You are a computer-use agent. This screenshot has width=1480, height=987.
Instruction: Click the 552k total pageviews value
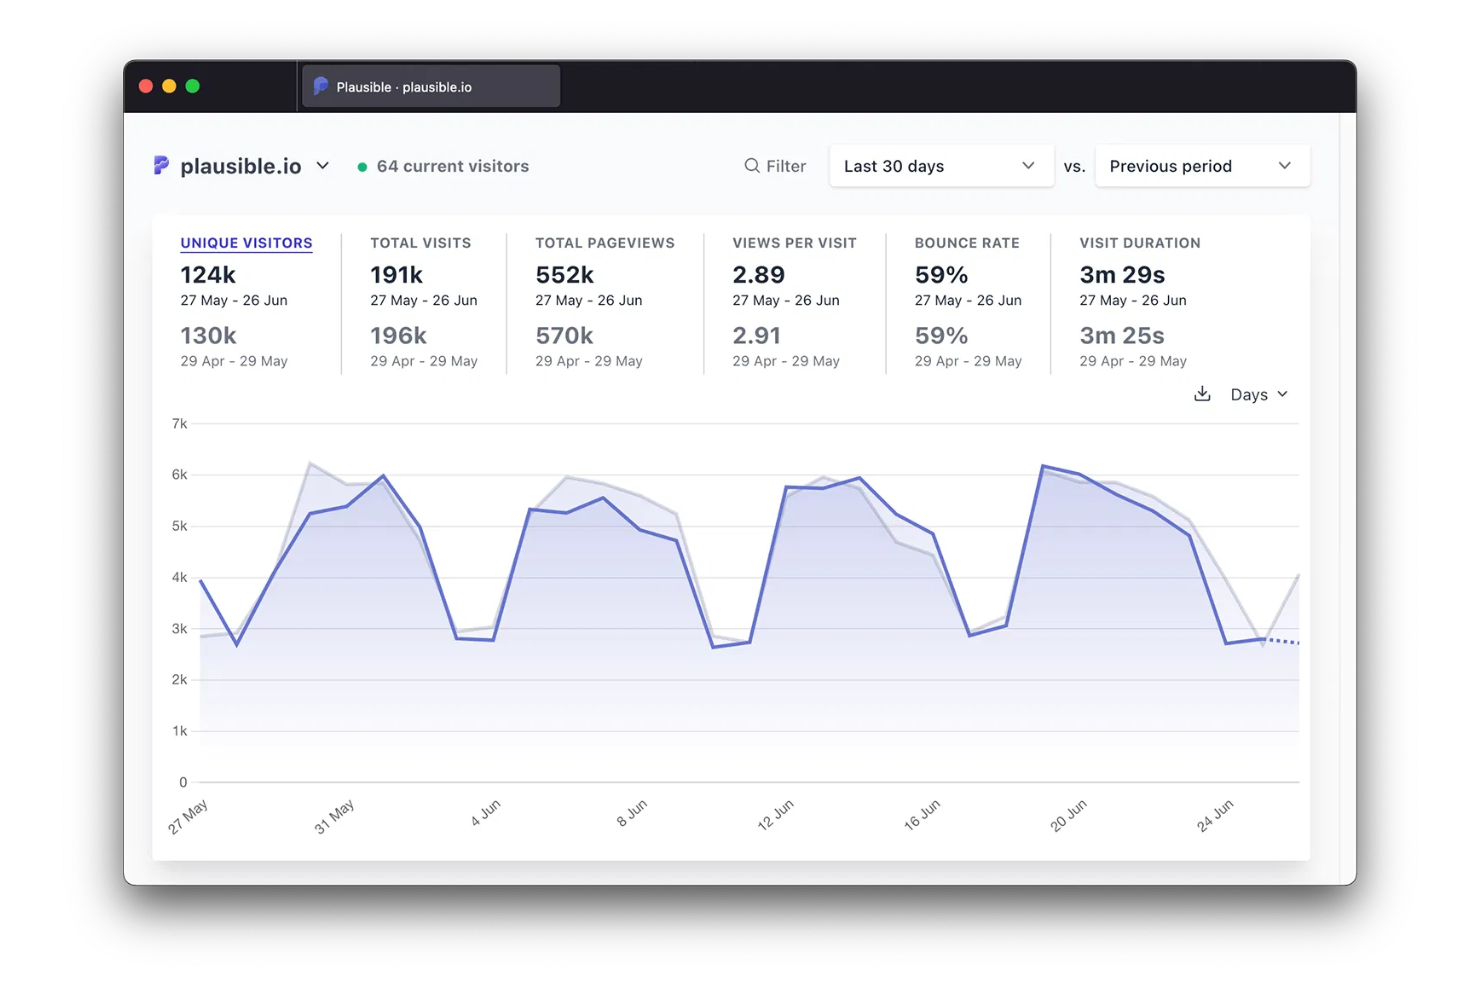(564, 275)
